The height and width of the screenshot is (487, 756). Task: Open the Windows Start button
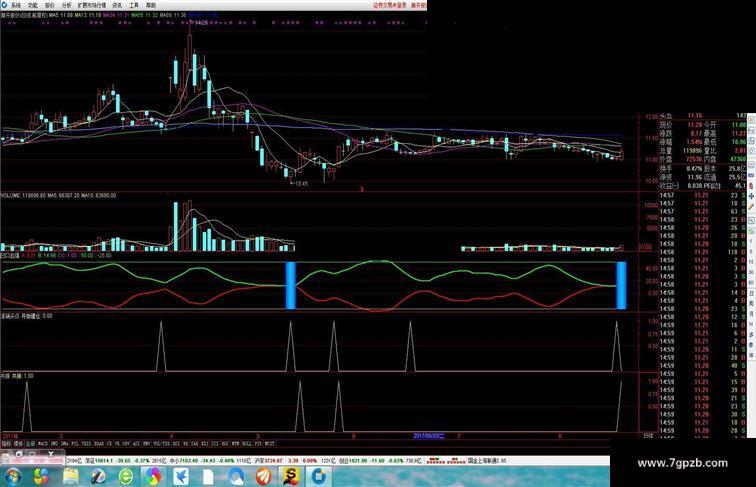(13, 477)
